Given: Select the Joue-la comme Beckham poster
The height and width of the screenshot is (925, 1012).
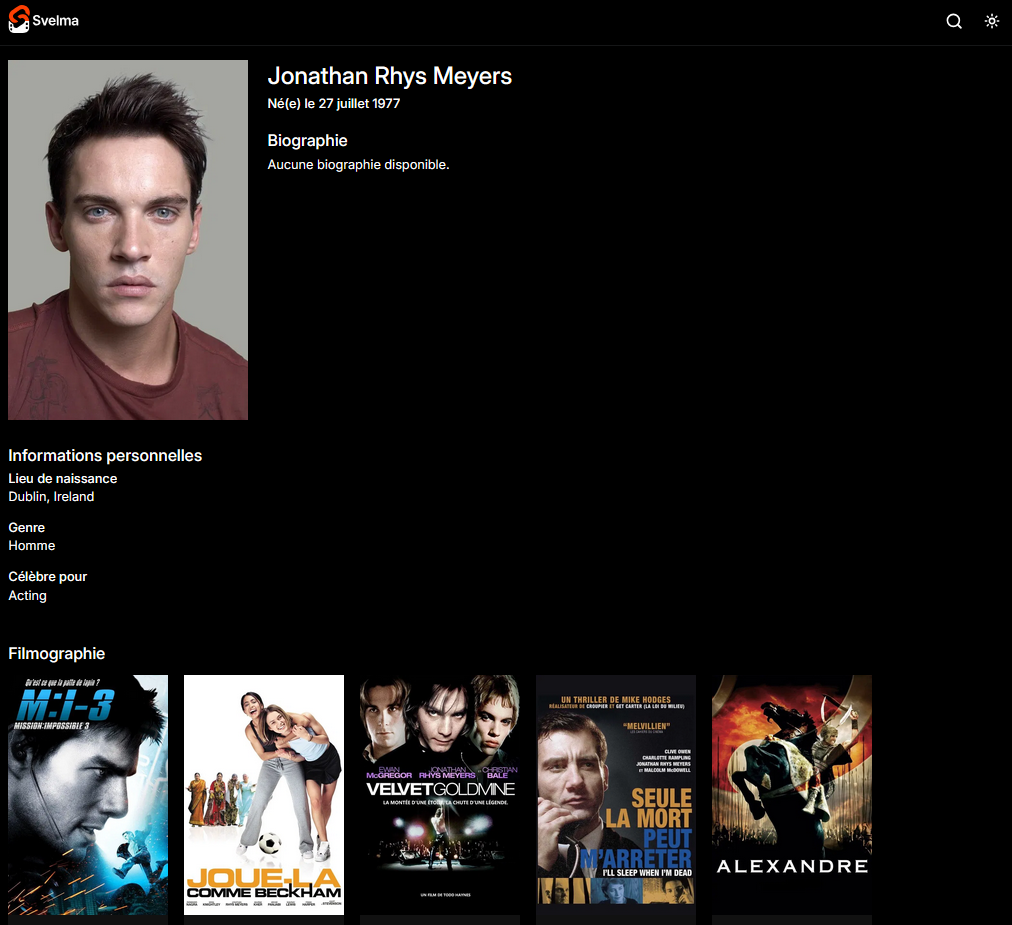Looking at the screenshot, I should pyautogui.click(x=263, y=793).
